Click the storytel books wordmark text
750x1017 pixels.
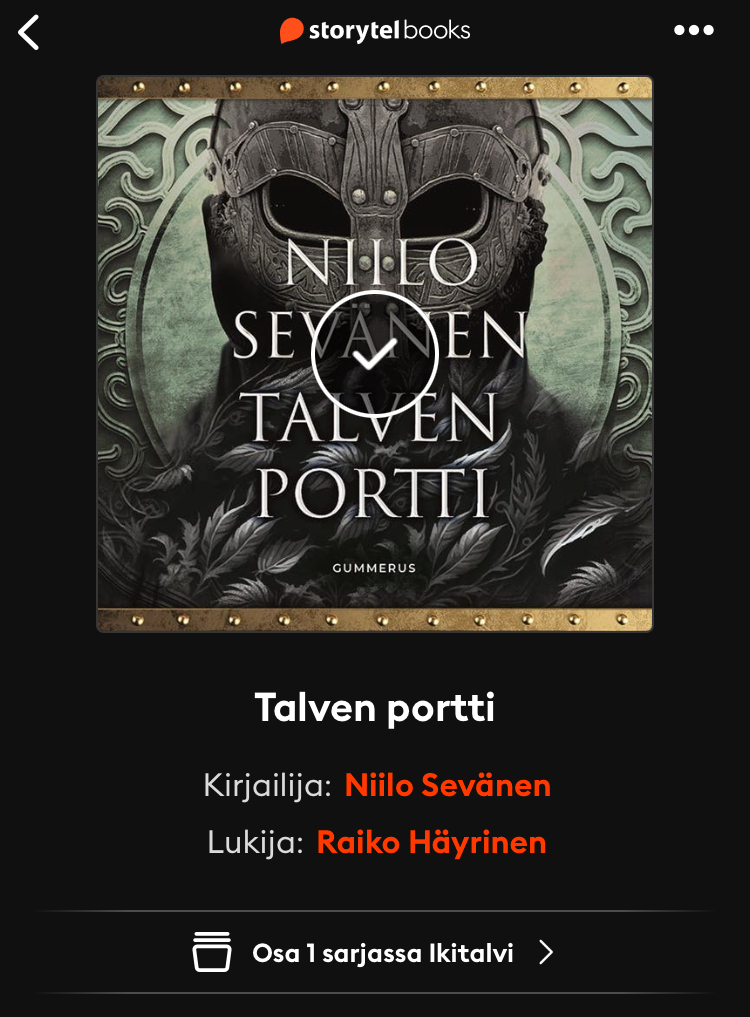pyautogui.click(x=389, y=30)
